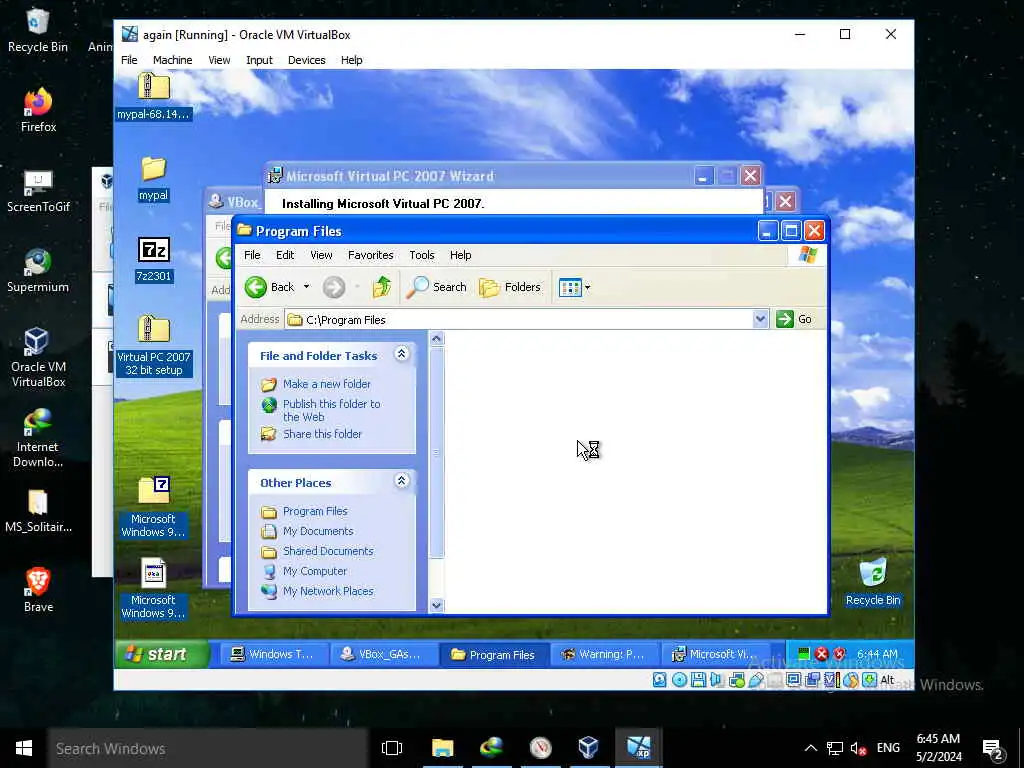Collapse the Other Places panel
Image resolution: width=1024 pixels, height=768 pixels.
tap(402, 482)
